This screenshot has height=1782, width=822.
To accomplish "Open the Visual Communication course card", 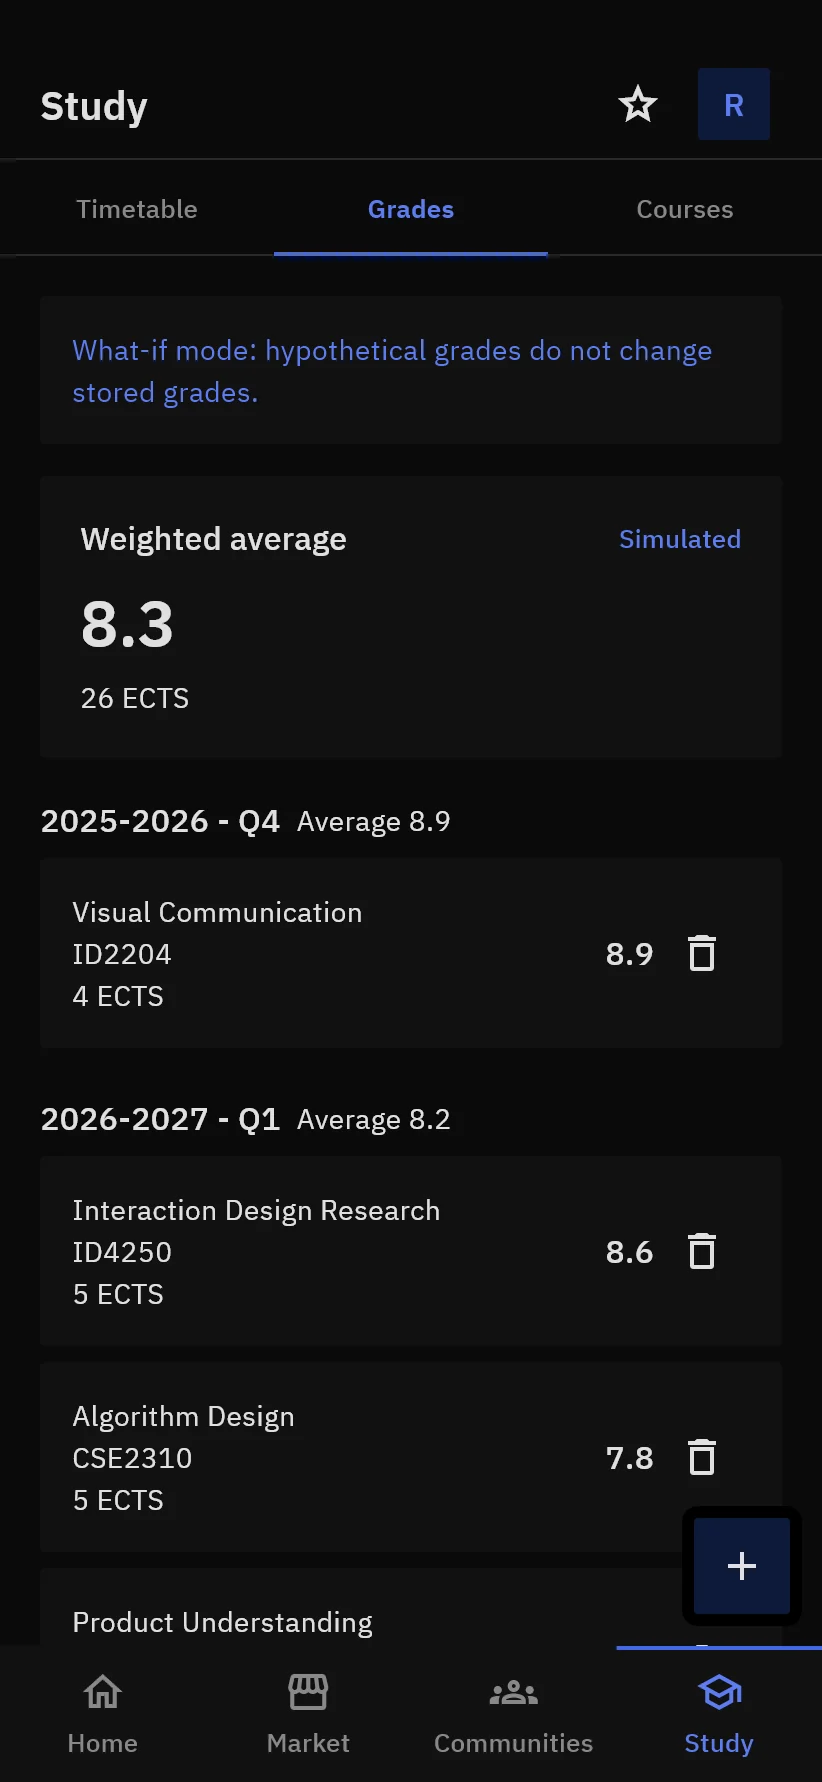I will pos(411,953).
